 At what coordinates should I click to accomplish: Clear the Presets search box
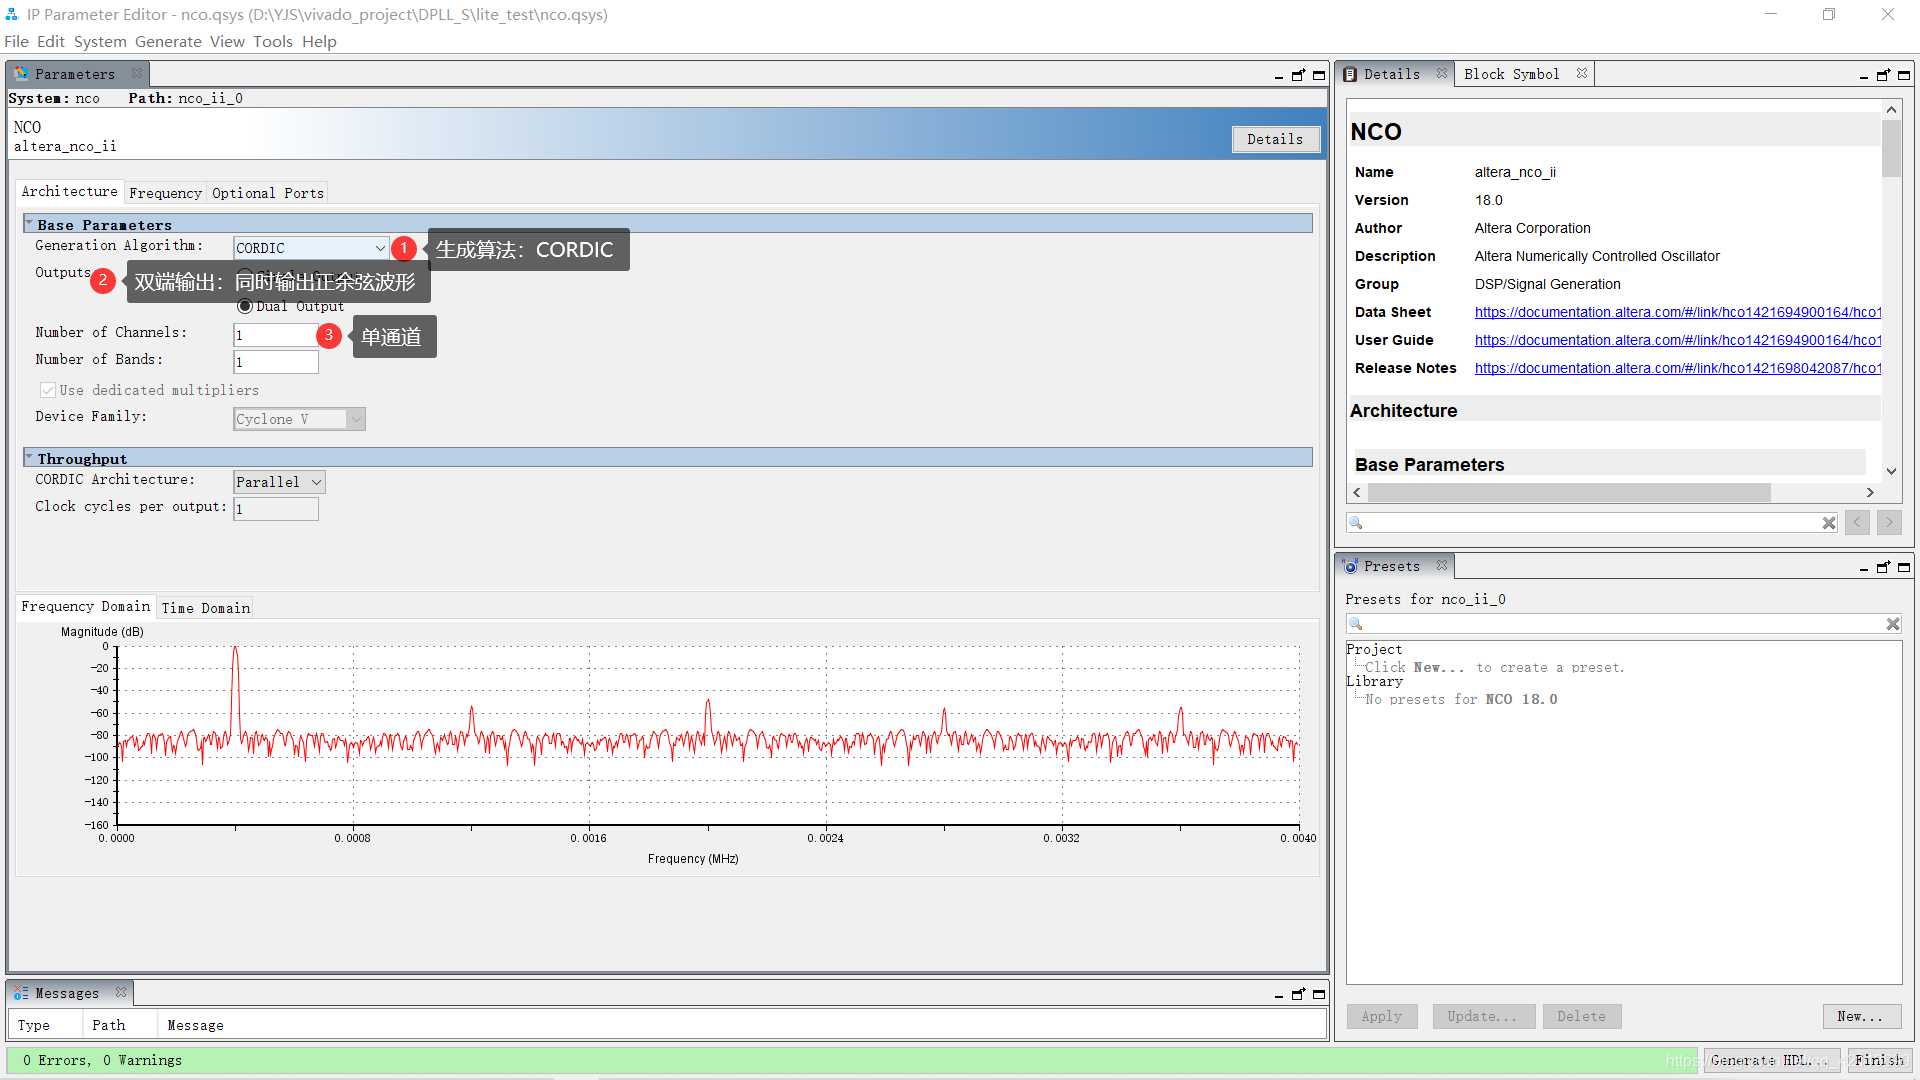[x=1893, y=624]
